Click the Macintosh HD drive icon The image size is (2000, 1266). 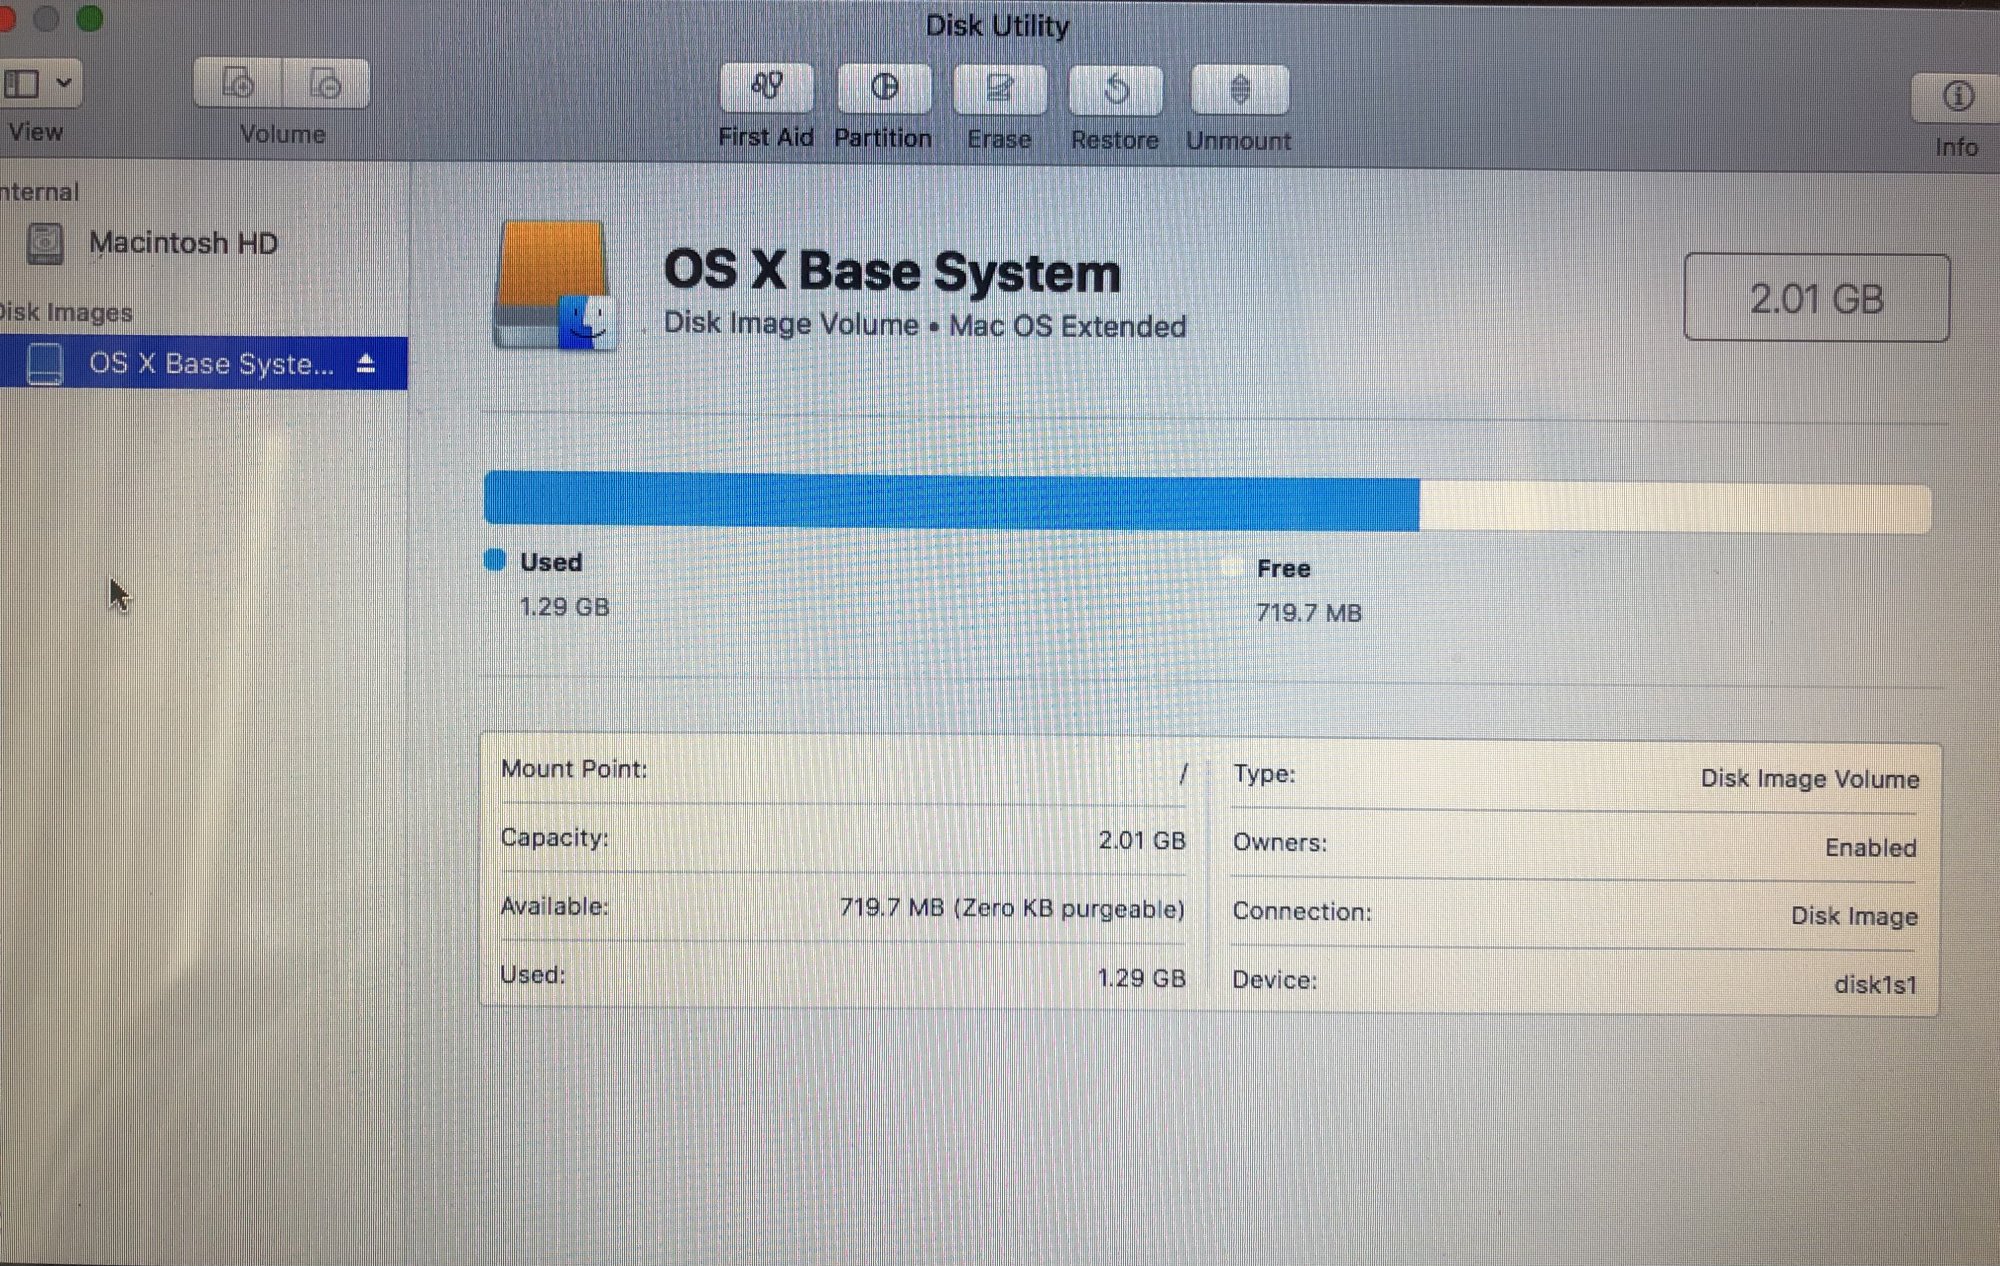point(45,243)
